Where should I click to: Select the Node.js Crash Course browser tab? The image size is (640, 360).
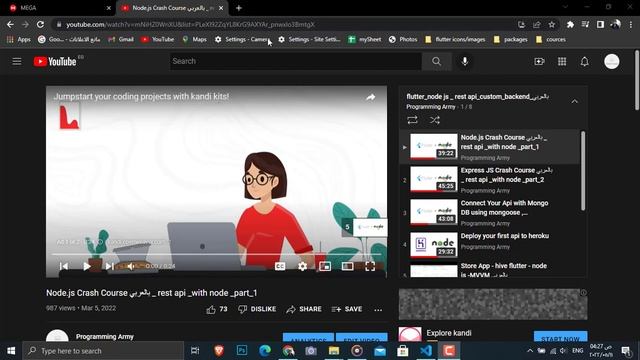pyautogui.click(x=172, y=8)
